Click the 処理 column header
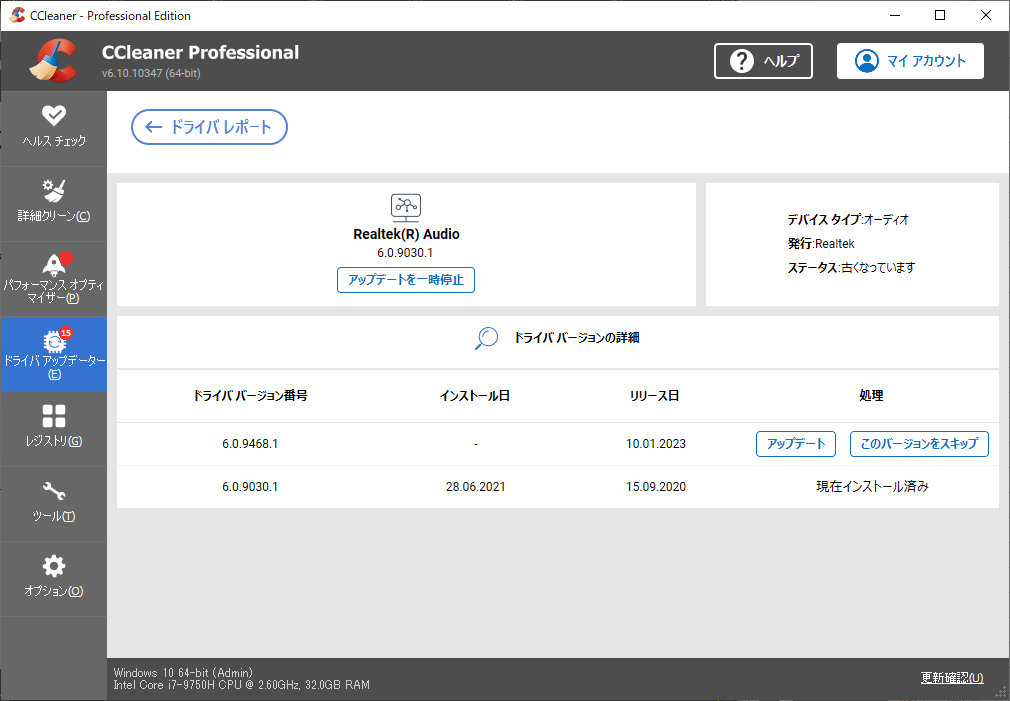 point(871,396)
